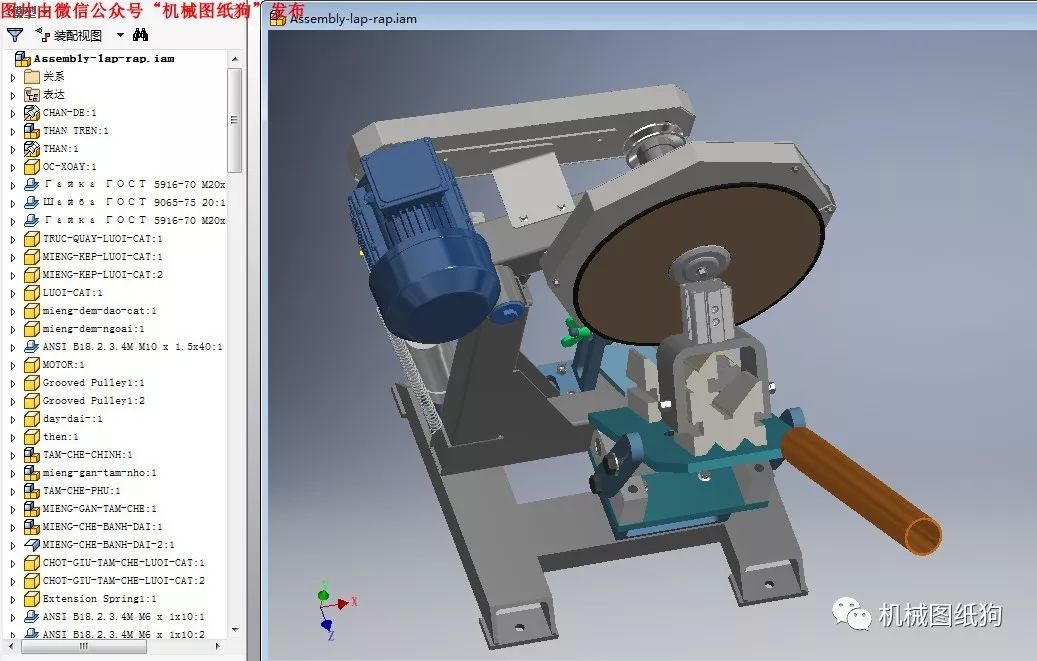The image size is (1037, 661).
Task: Select ANSI B18.2.3.4M M6 x 1x10:2
Action: (x=124, y=634)
